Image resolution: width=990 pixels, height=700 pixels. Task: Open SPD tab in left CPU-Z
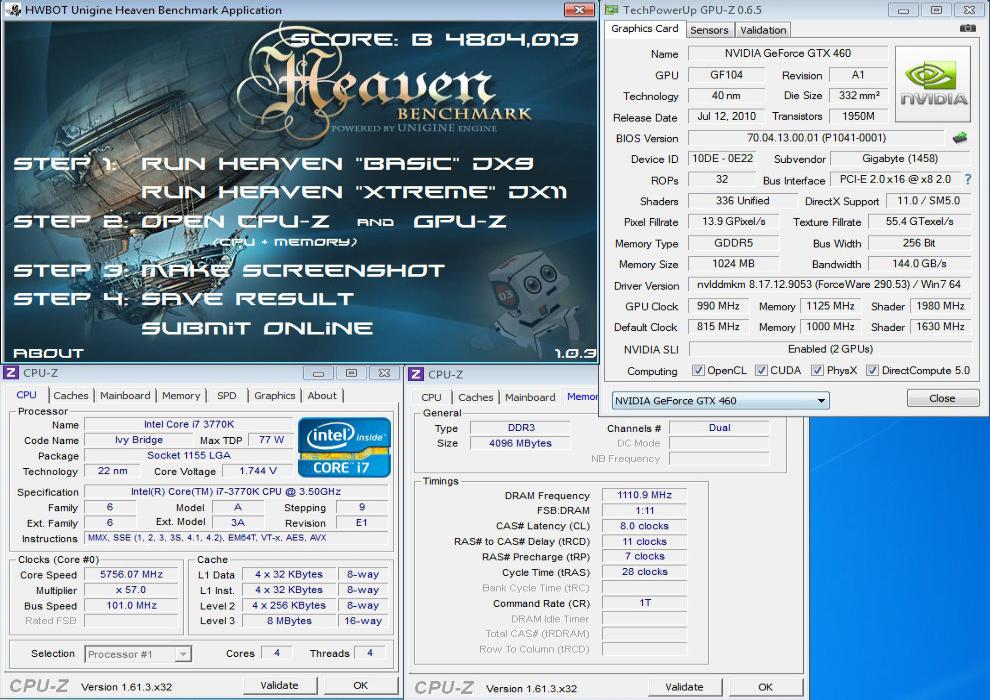click(227, 395)
